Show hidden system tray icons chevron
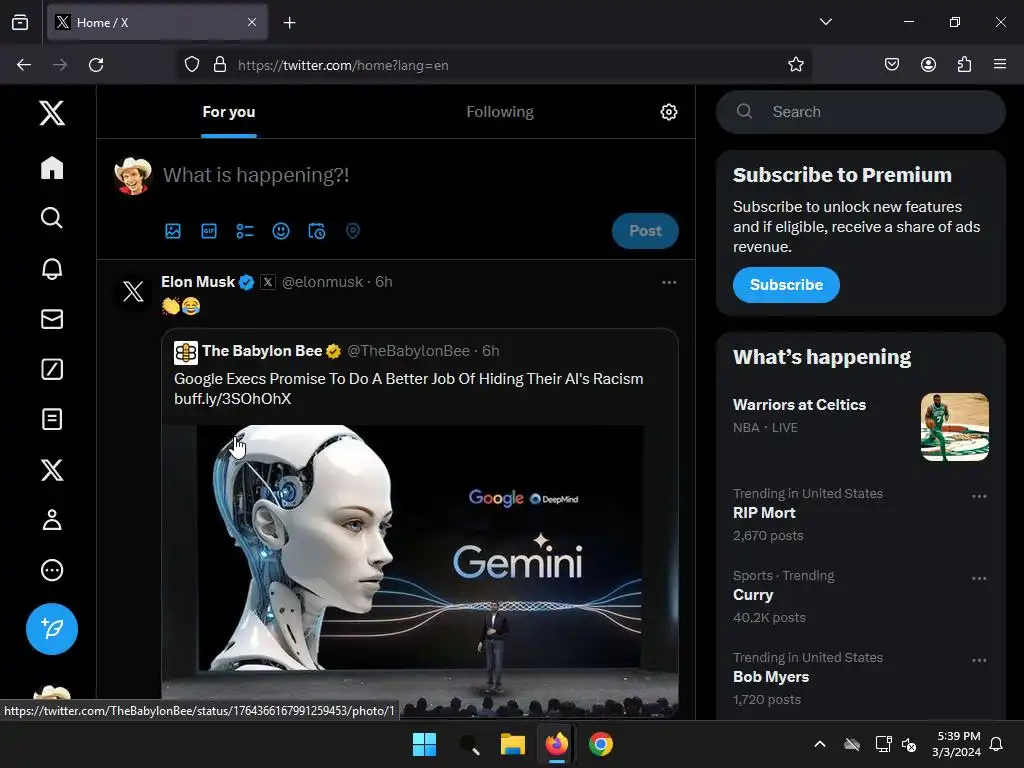The height and width of the screenshot is (768, 1024). pos(820,744)
